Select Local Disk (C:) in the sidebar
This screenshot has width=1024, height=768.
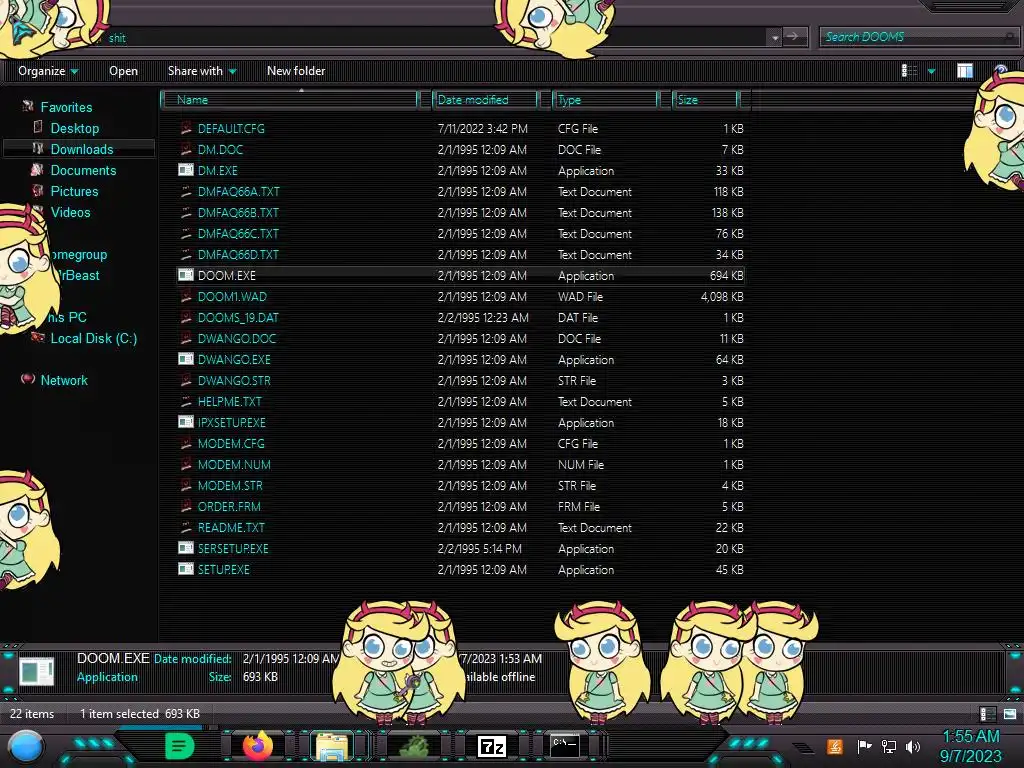click(94, 338)
